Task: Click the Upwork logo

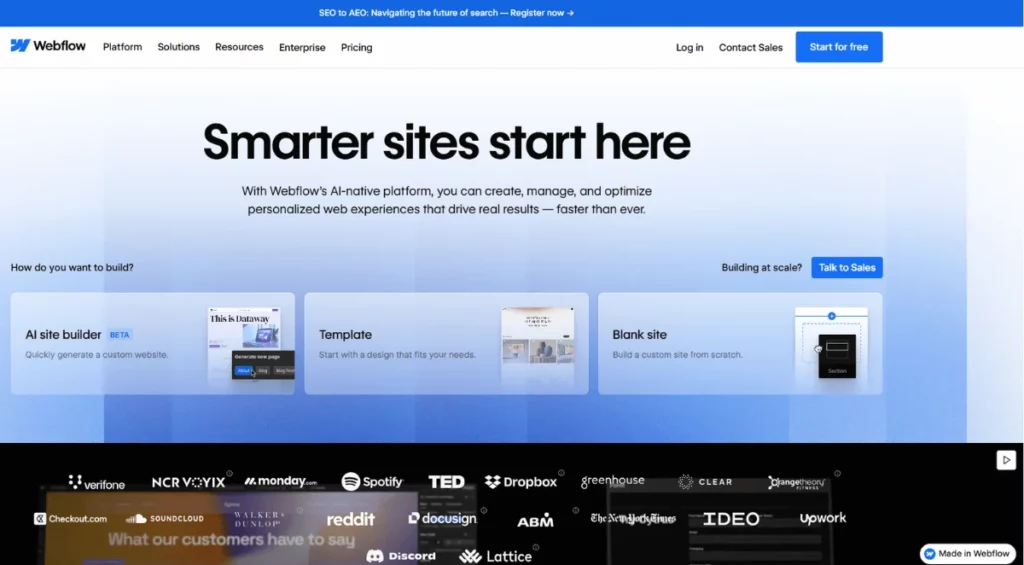Action: (x=823, y=519)
